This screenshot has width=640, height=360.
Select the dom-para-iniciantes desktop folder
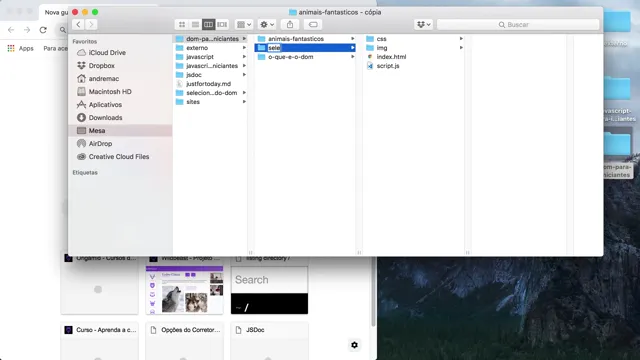[617, 153]
